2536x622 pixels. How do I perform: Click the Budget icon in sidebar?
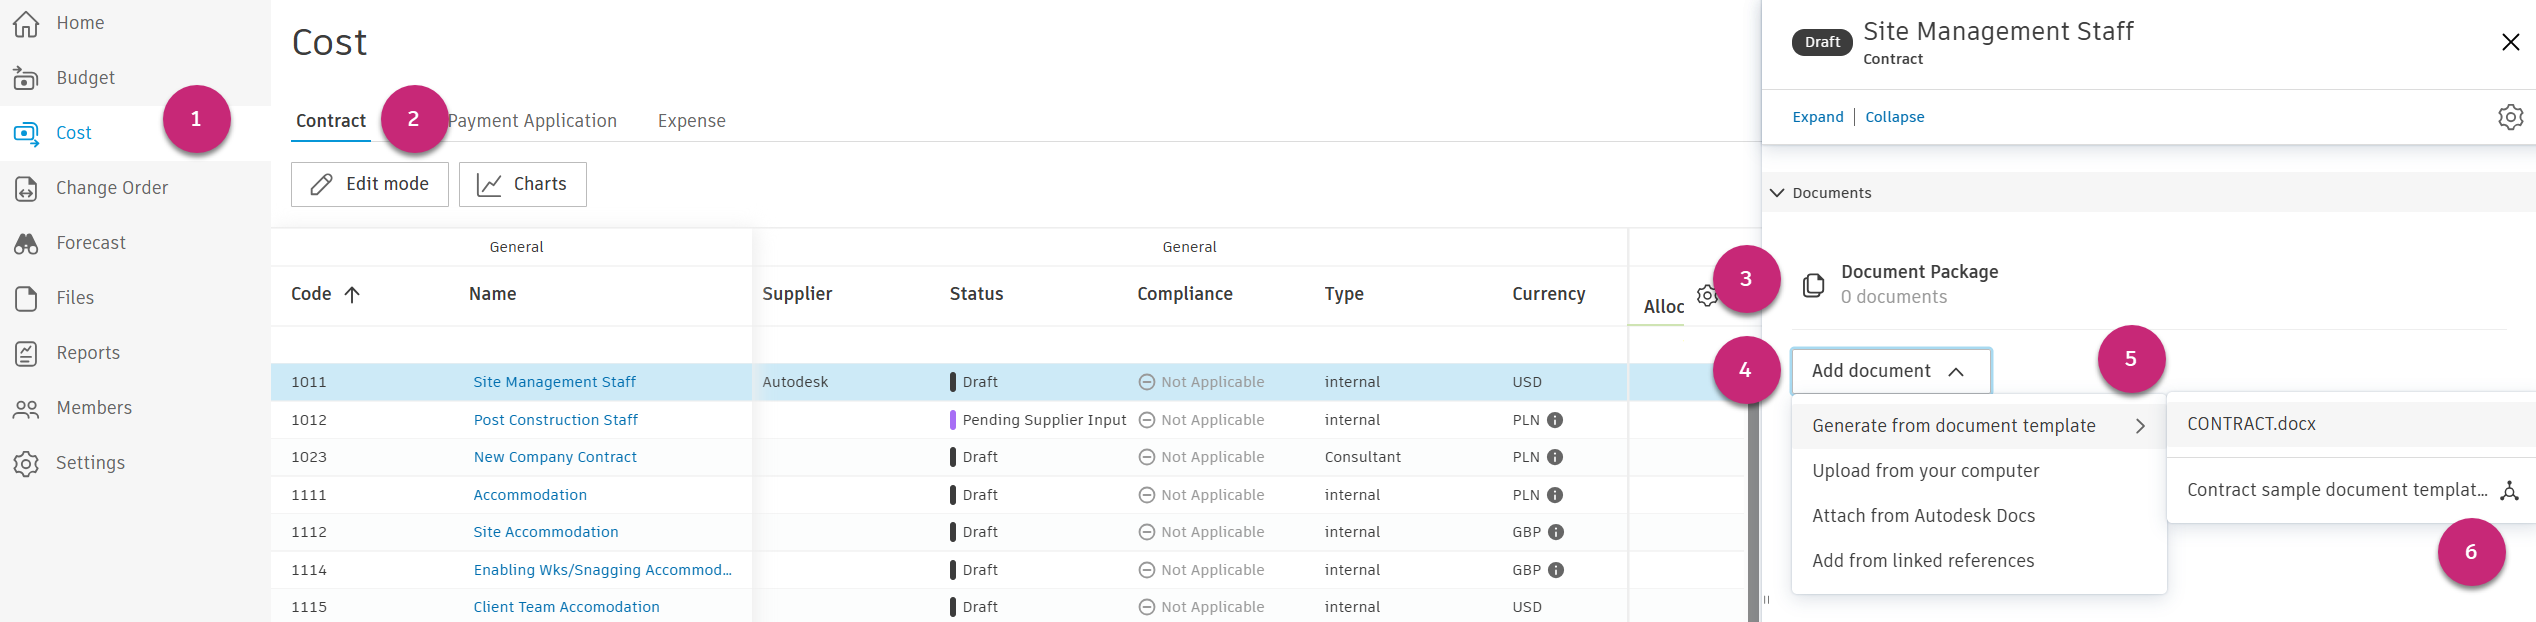(26, 78)
